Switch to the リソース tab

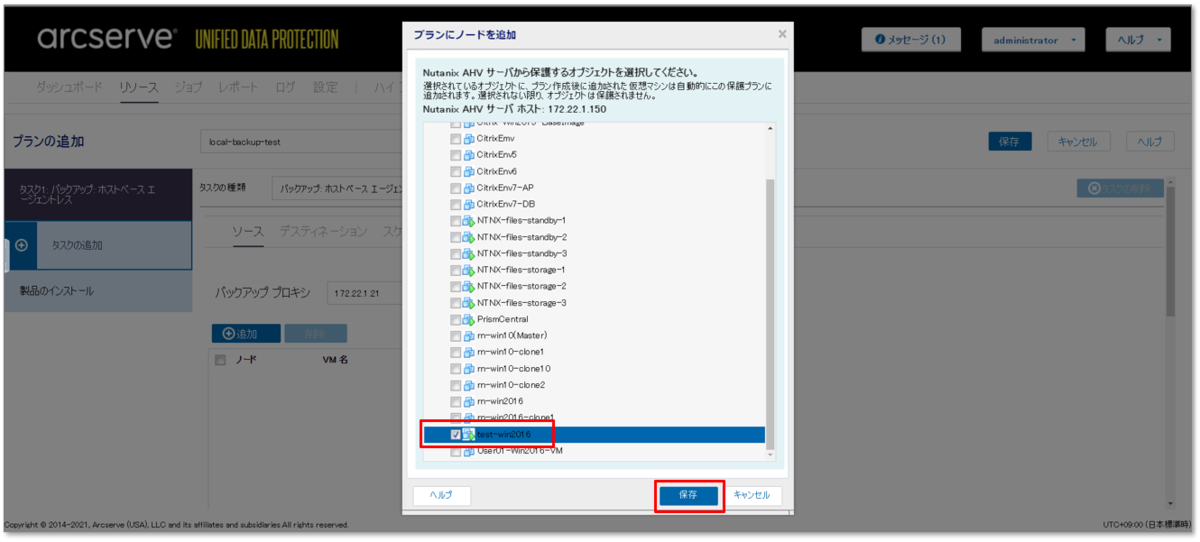[x=139, y=87]
